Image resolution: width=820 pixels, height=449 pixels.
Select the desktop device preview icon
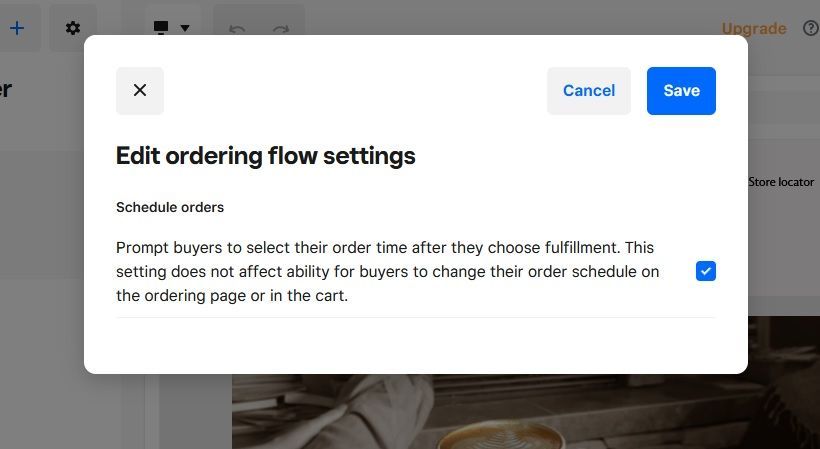click(161, 28)
